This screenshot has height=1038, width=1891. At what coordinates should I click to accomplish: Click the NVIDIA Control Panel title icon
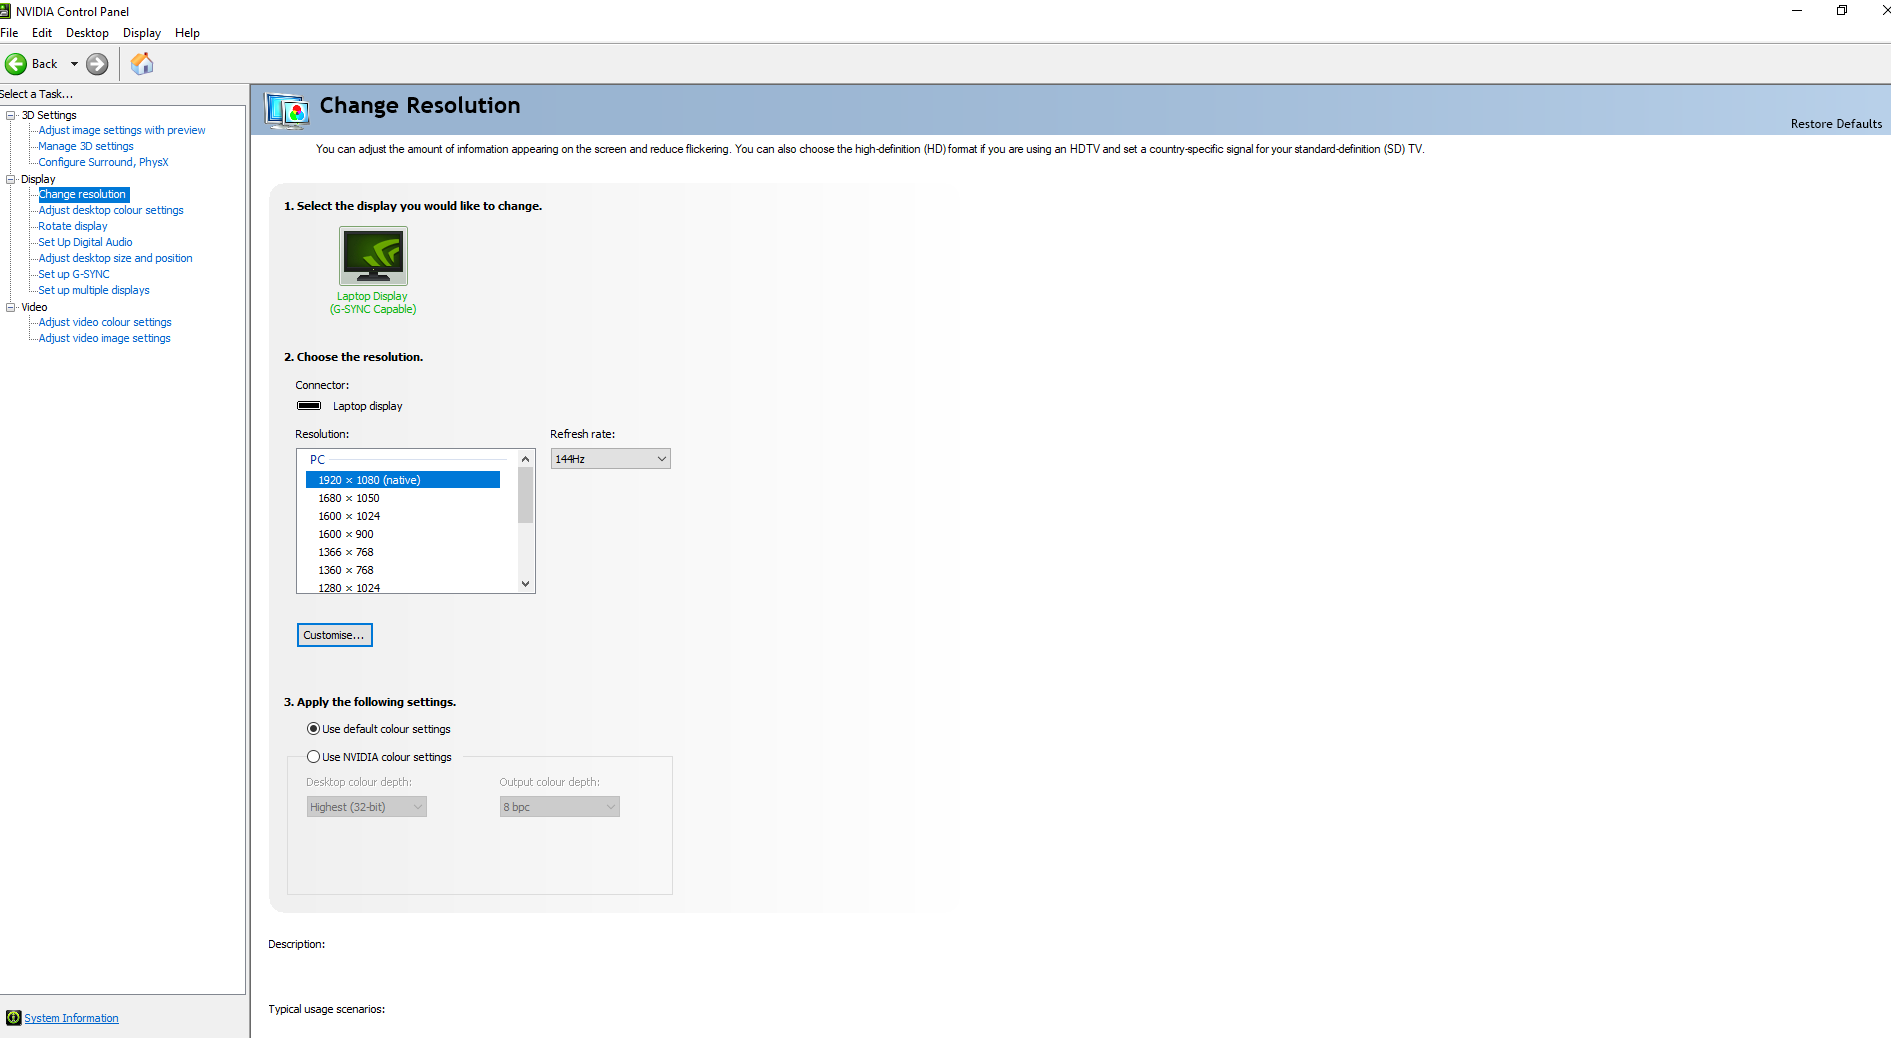[x=5, y=11]
